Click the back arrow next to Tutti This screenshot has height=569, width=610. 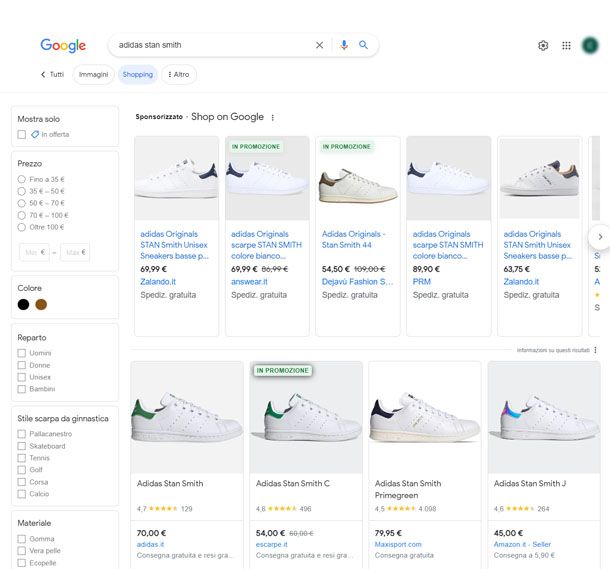[43, 74]
